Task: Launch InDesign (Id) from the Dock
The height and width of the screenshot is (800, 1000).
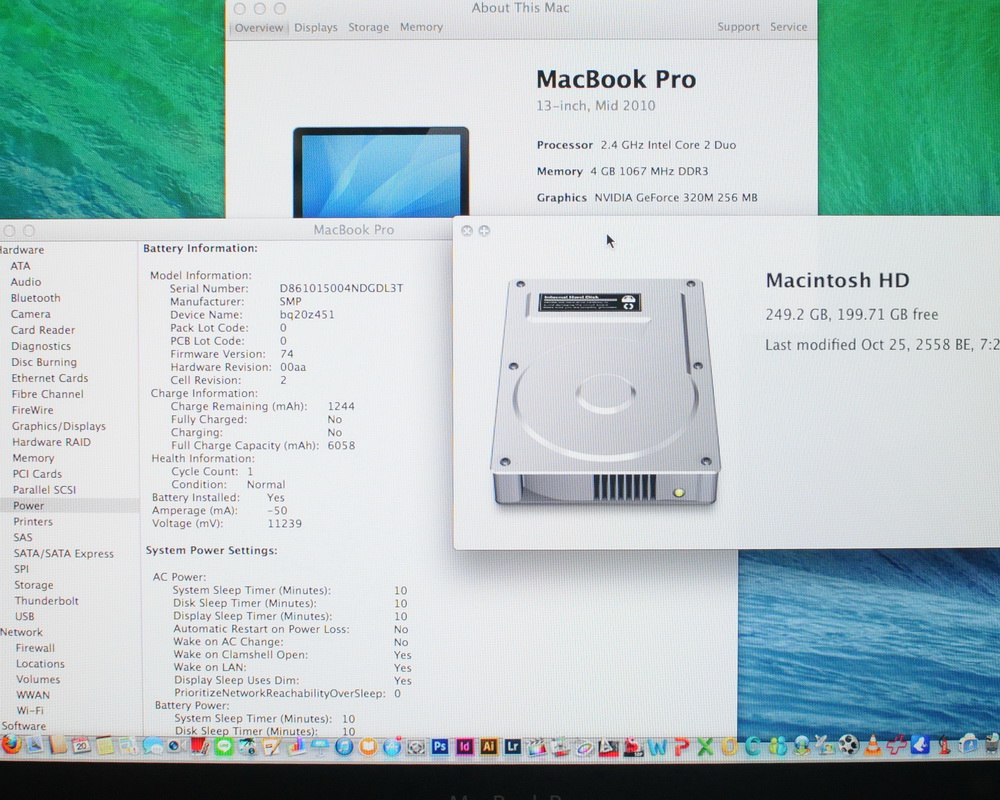Action: pos(464,746)
